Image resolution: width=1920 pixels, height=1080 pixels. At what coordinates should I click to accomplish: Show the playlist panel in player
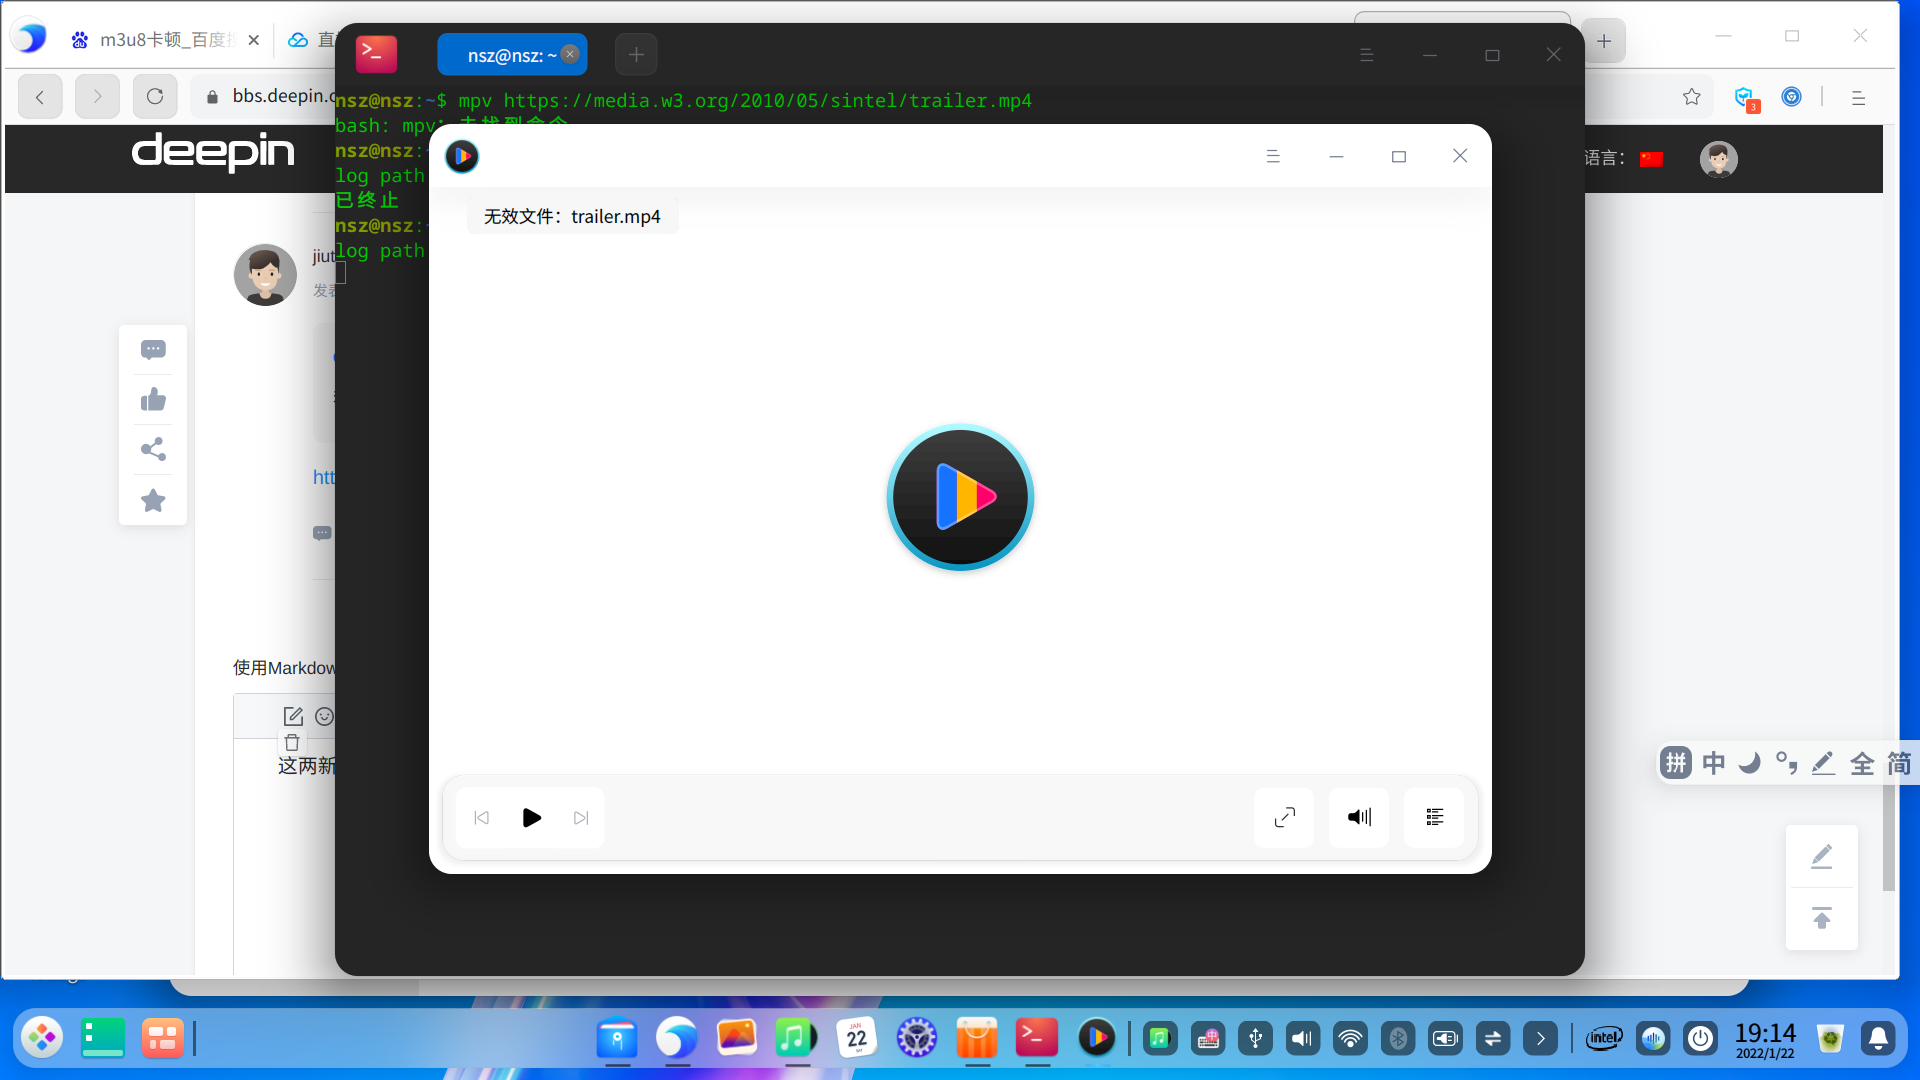click(x=1434, y=818)
